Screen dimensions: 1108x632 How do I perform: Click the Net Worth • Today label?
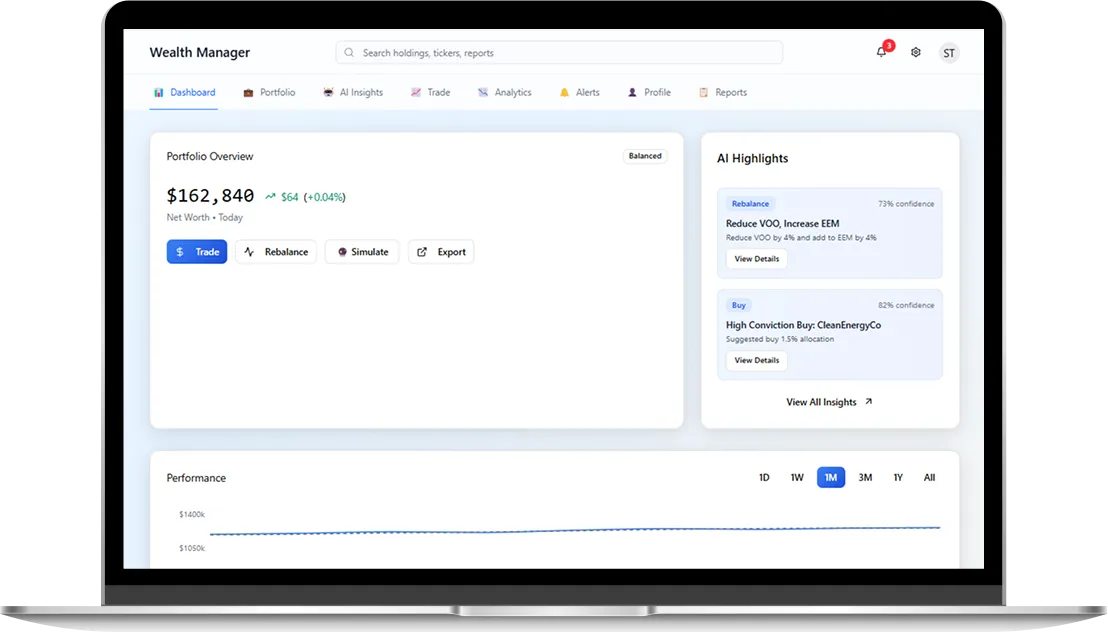click(x=205, y=217)
